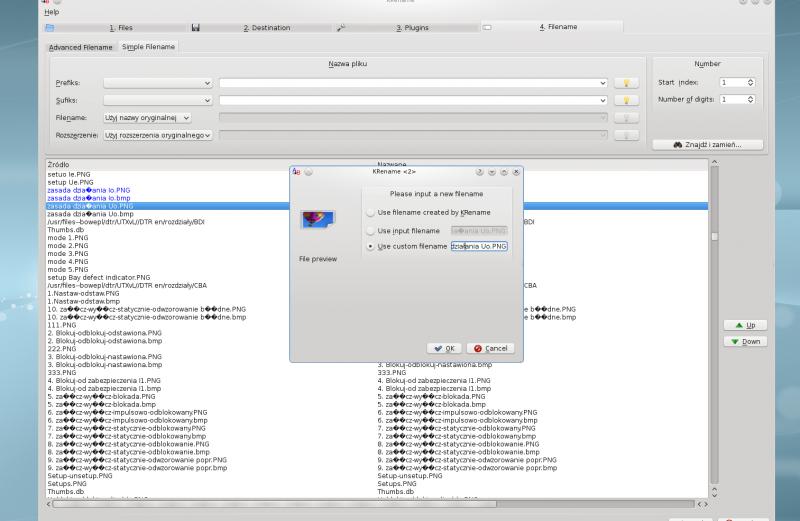This screenshot has height=521, width=800.
Task: Click the lightbulb icon beside the Prefiks field
Action: click(x=626, y=83)
